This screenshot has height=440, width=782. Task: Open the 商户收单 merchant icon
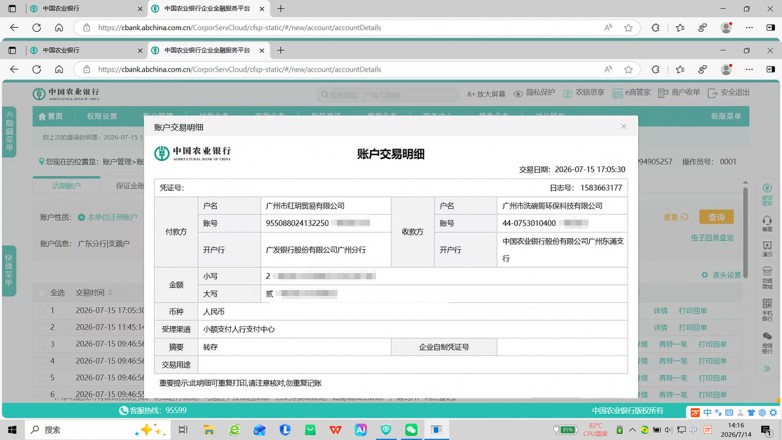662,93
